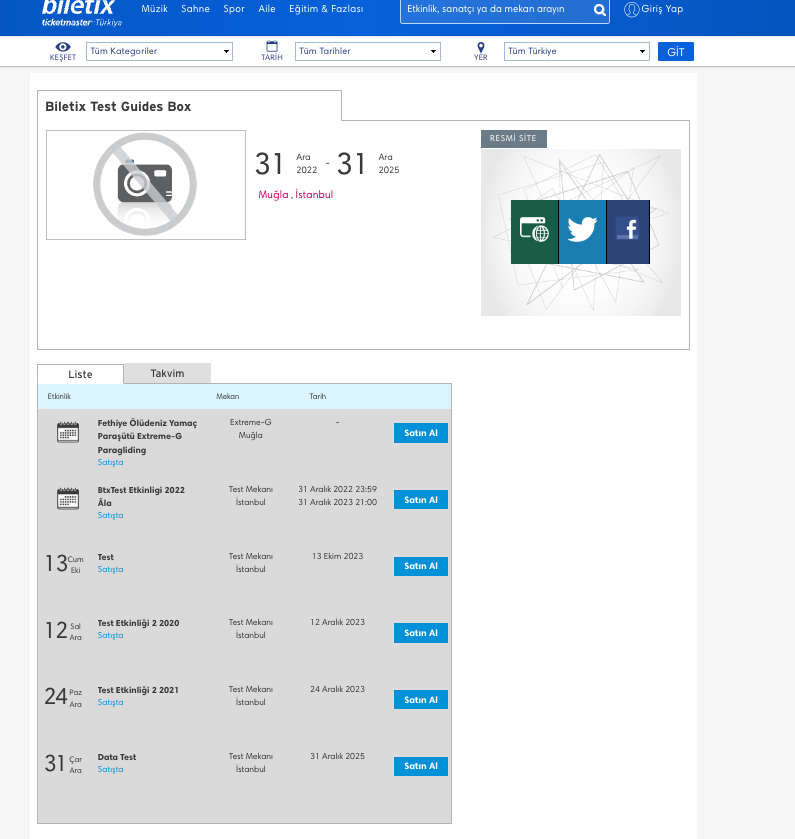Open the Tüm Türkiye location dropdown
The height and width of the screenshot is (839, 795).
[x=576, y=51]
